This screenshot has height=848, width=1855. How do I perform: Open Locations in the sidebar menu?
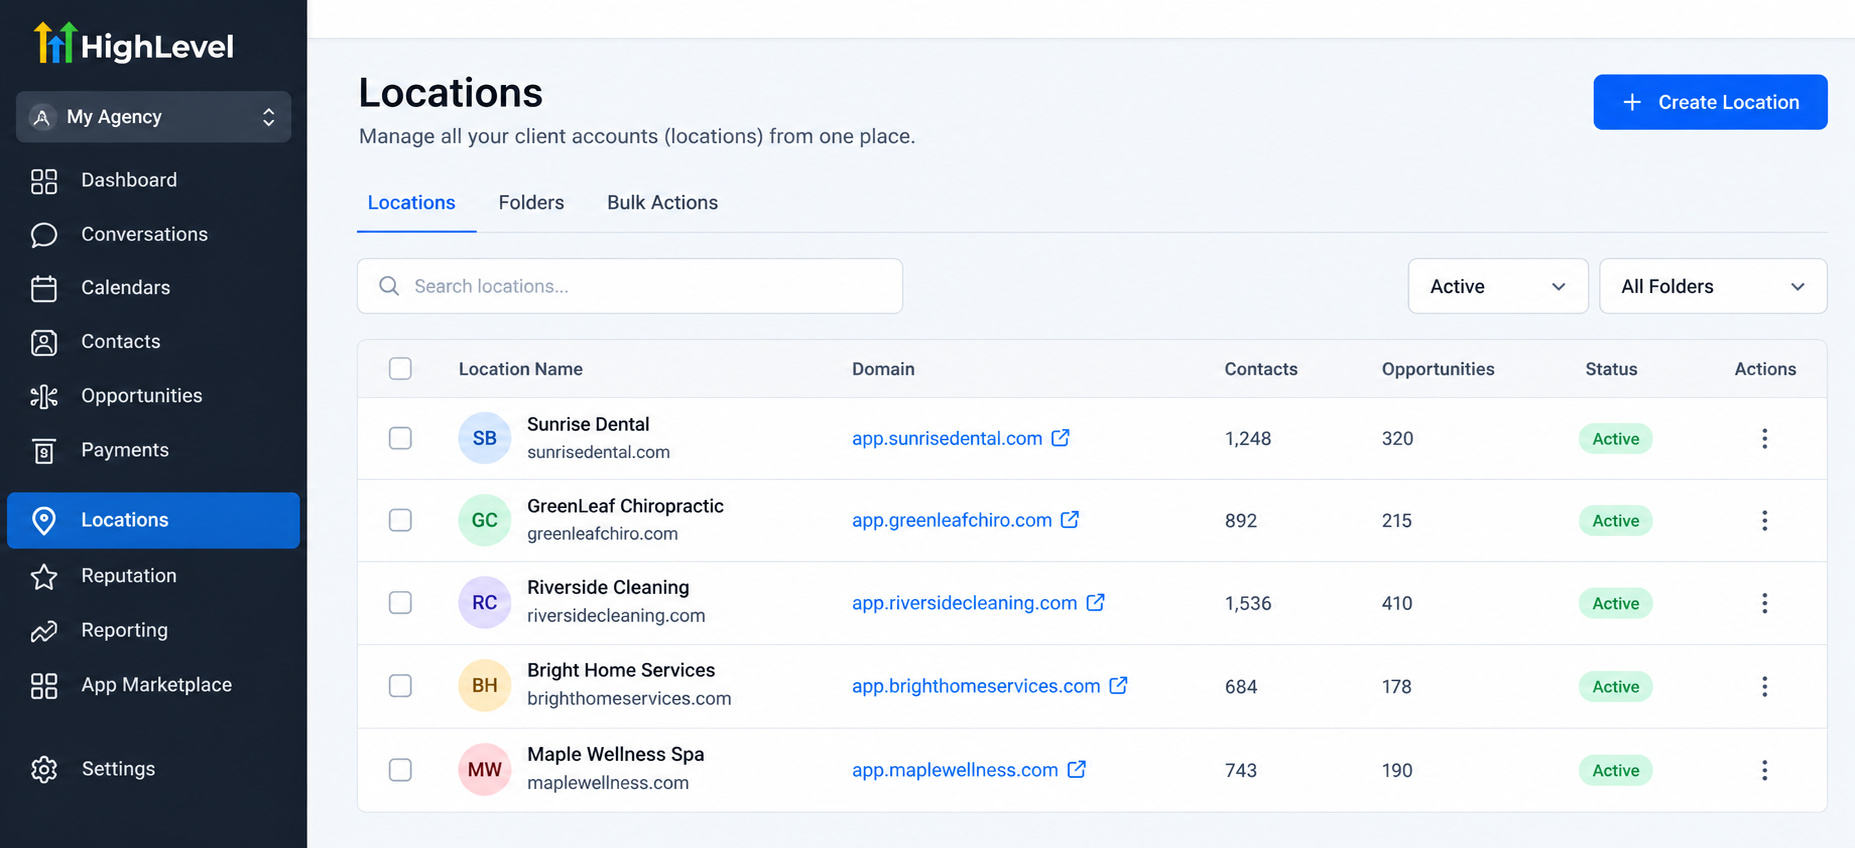(x=153, y=520)
